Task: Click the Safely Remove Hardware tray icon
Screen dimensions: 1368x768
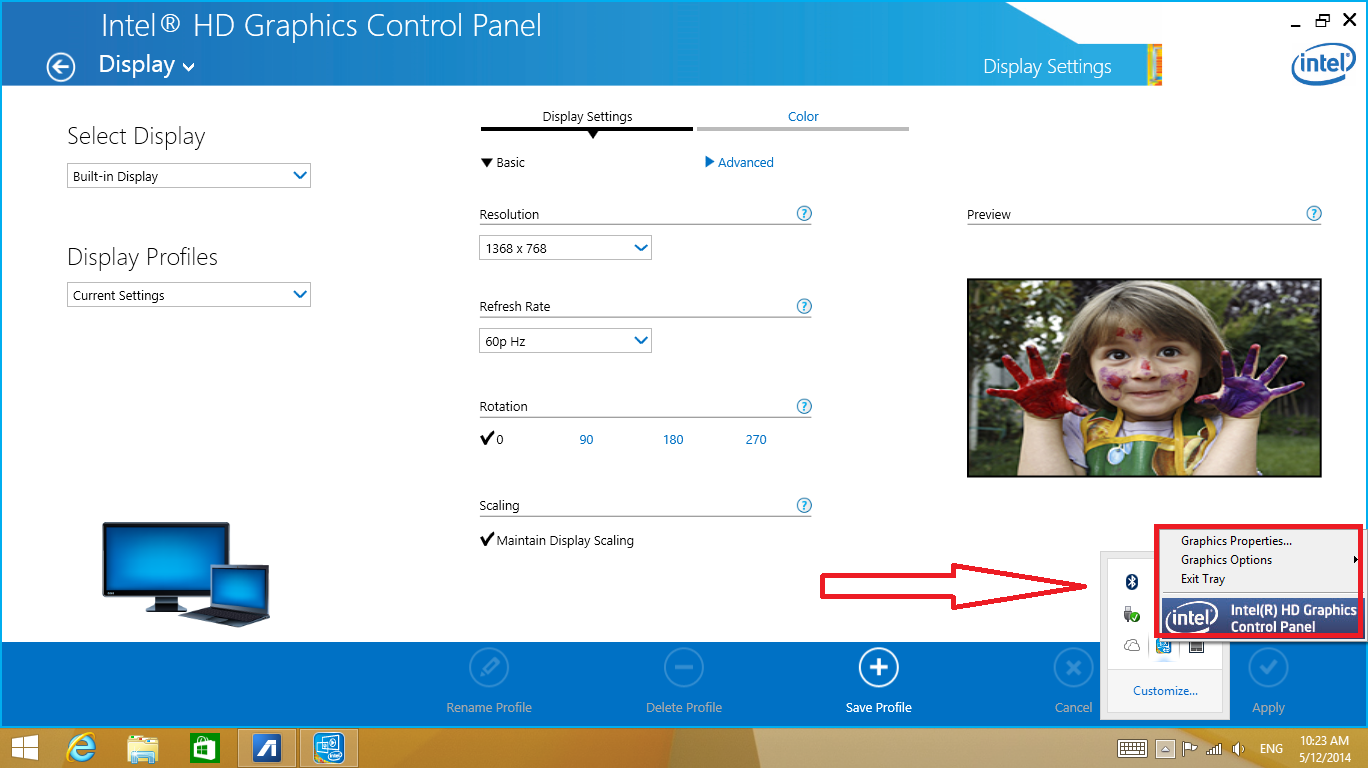Action: [1132, 614]
